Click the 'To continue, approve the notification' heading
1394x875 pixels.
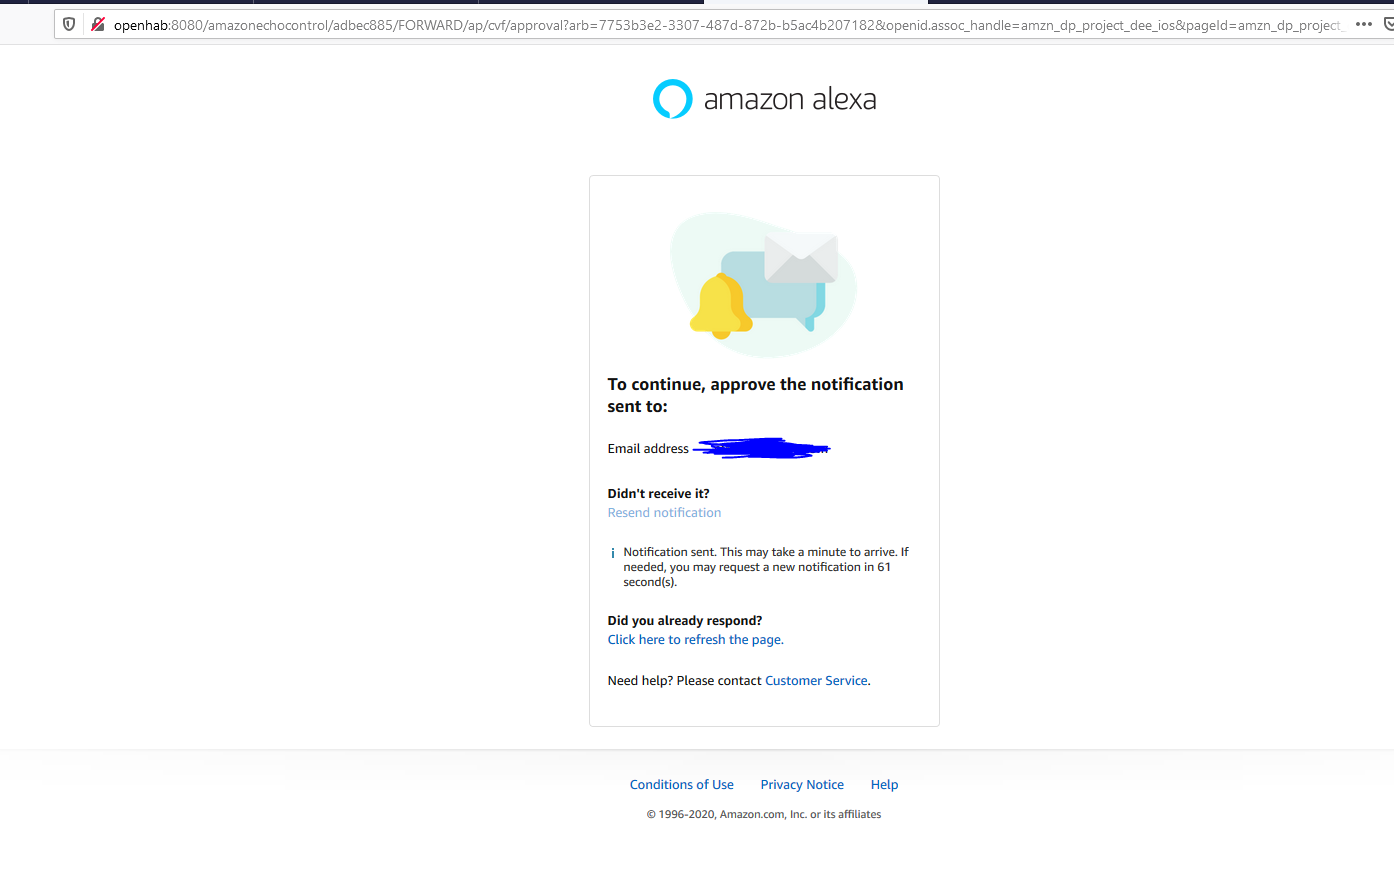pyautogui.click(x=755, y=395)
